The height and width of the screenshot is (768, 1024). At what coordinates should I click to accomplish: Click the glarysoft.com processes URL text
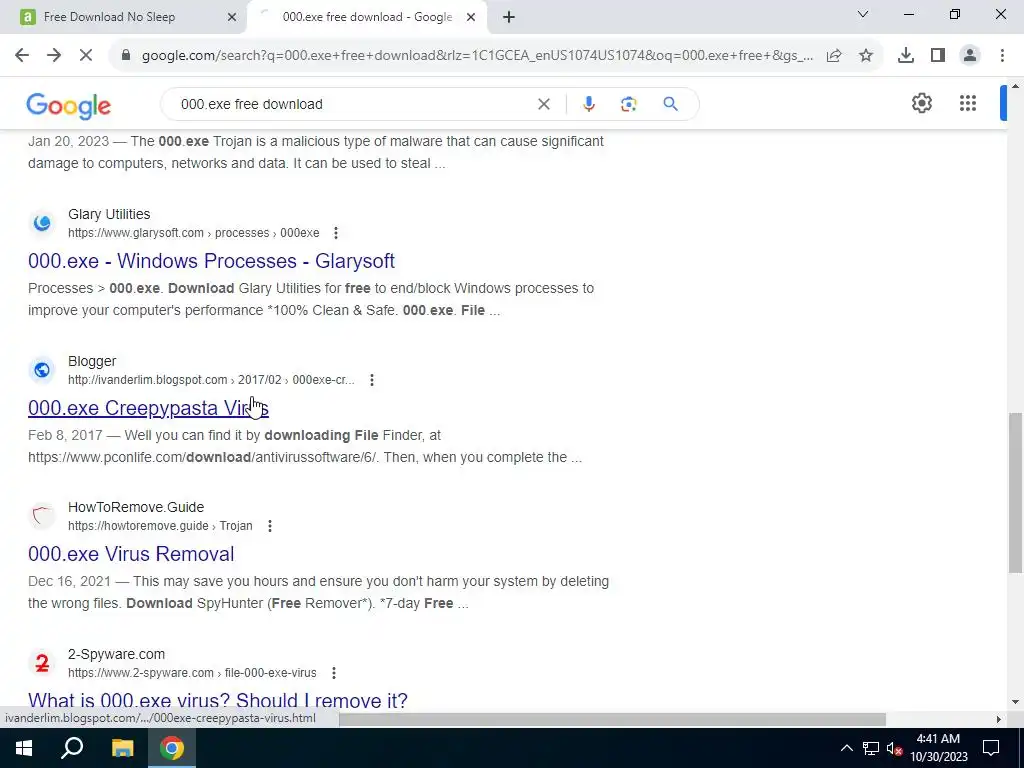pyautogui.click(x=193, y=232)
